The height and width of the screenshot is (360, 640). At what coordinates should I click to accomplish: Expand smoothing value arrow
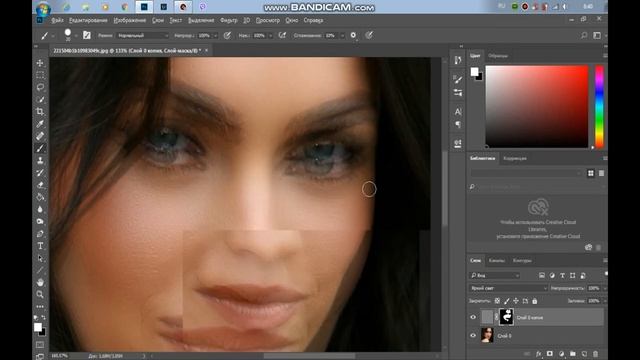click(342, 36)
